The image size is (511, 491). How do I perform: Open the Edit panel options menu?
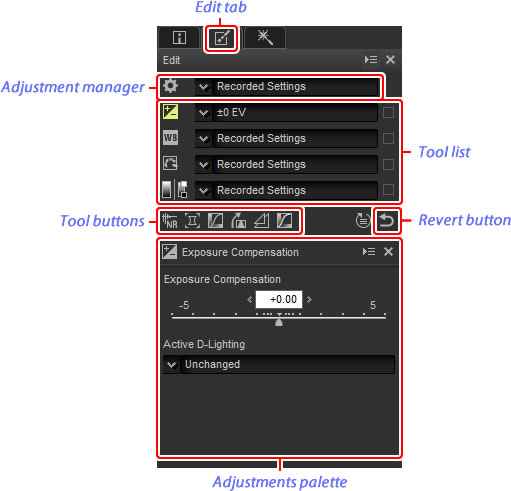click(x=371, y=60)
